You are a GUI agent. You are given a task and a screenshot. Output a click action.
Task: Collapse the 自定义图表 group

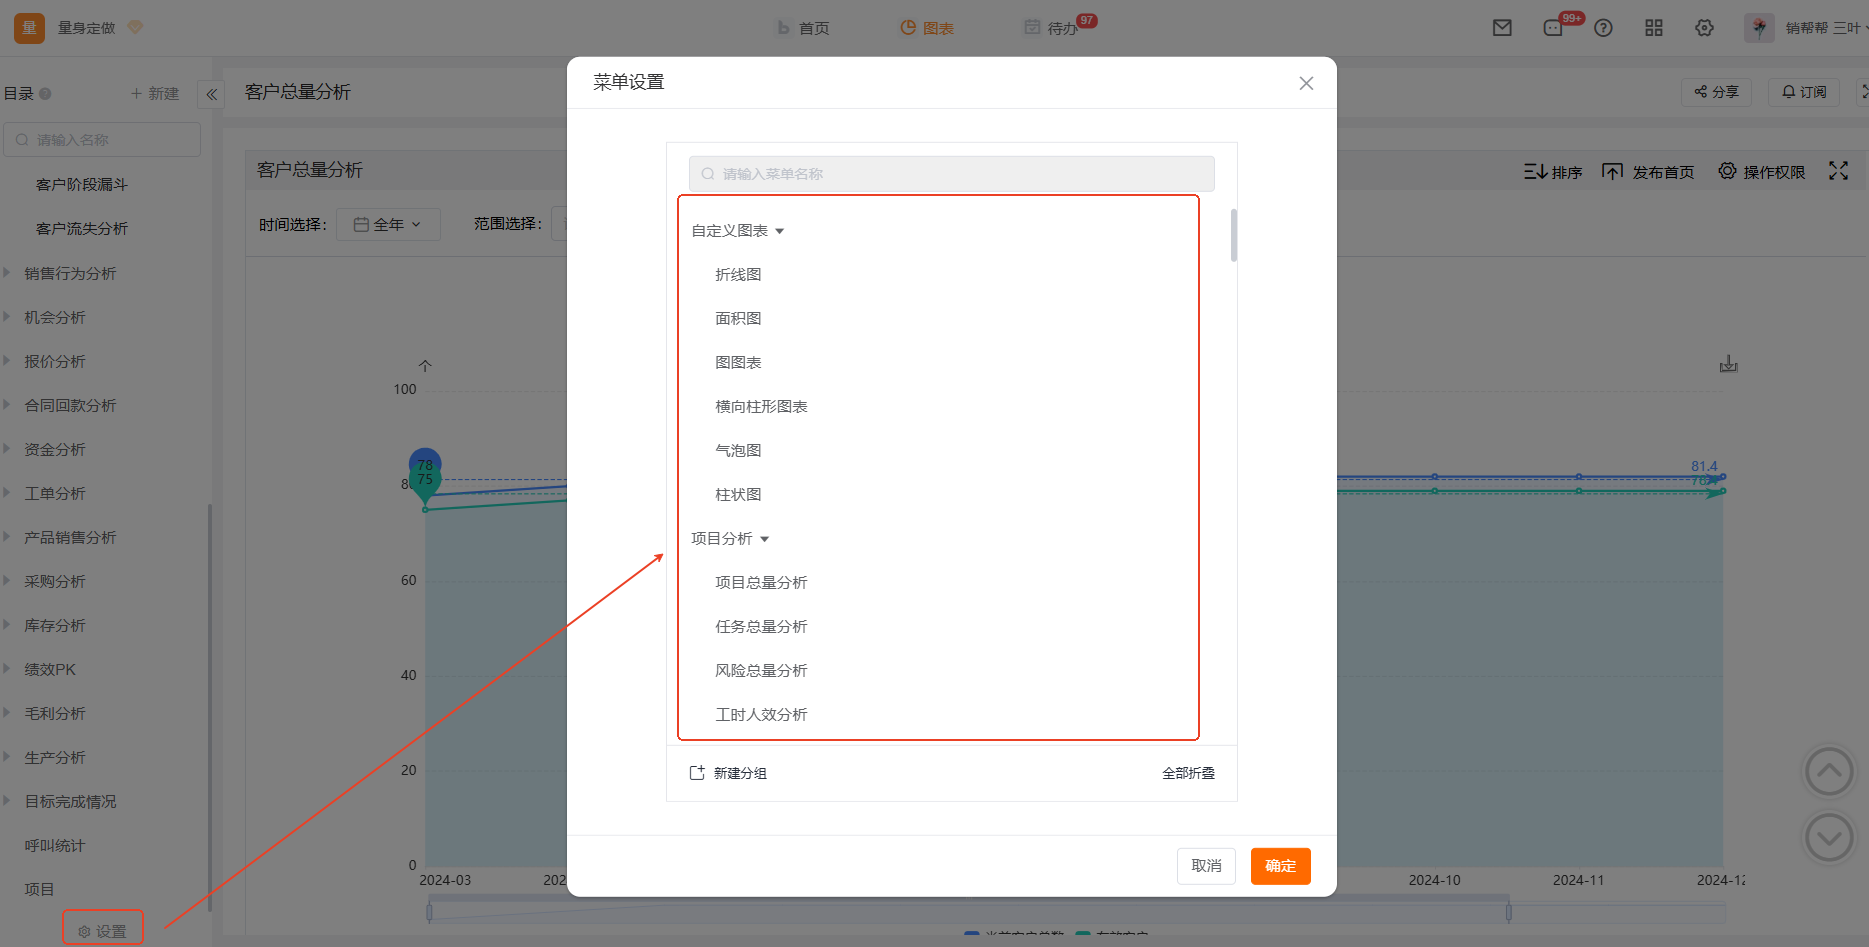click(780, 231)
